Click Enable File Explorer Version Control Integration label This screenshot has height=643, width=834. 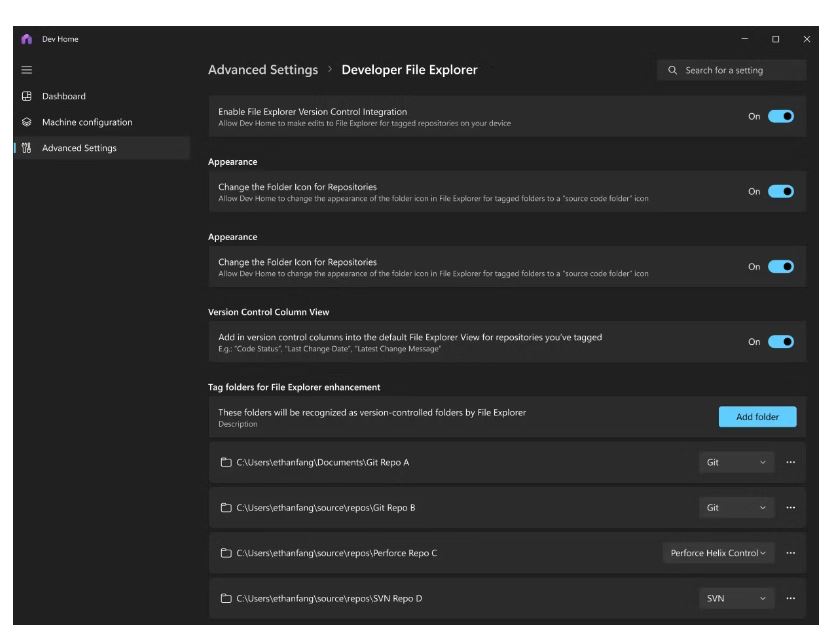point(313,112)
